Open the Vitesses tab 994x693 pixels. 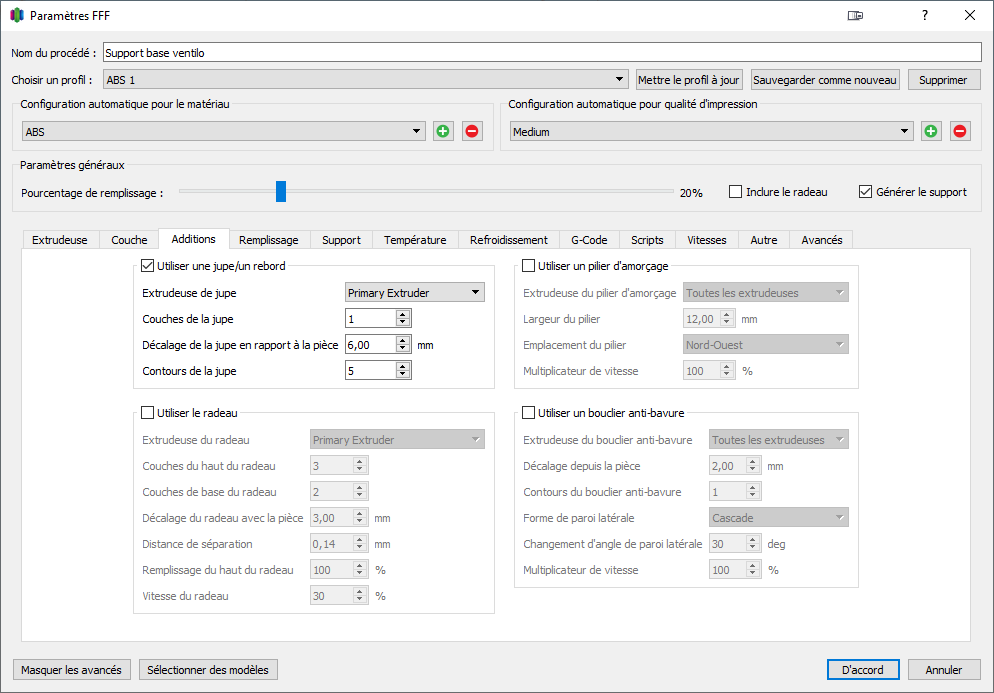[x=707, y=240]
